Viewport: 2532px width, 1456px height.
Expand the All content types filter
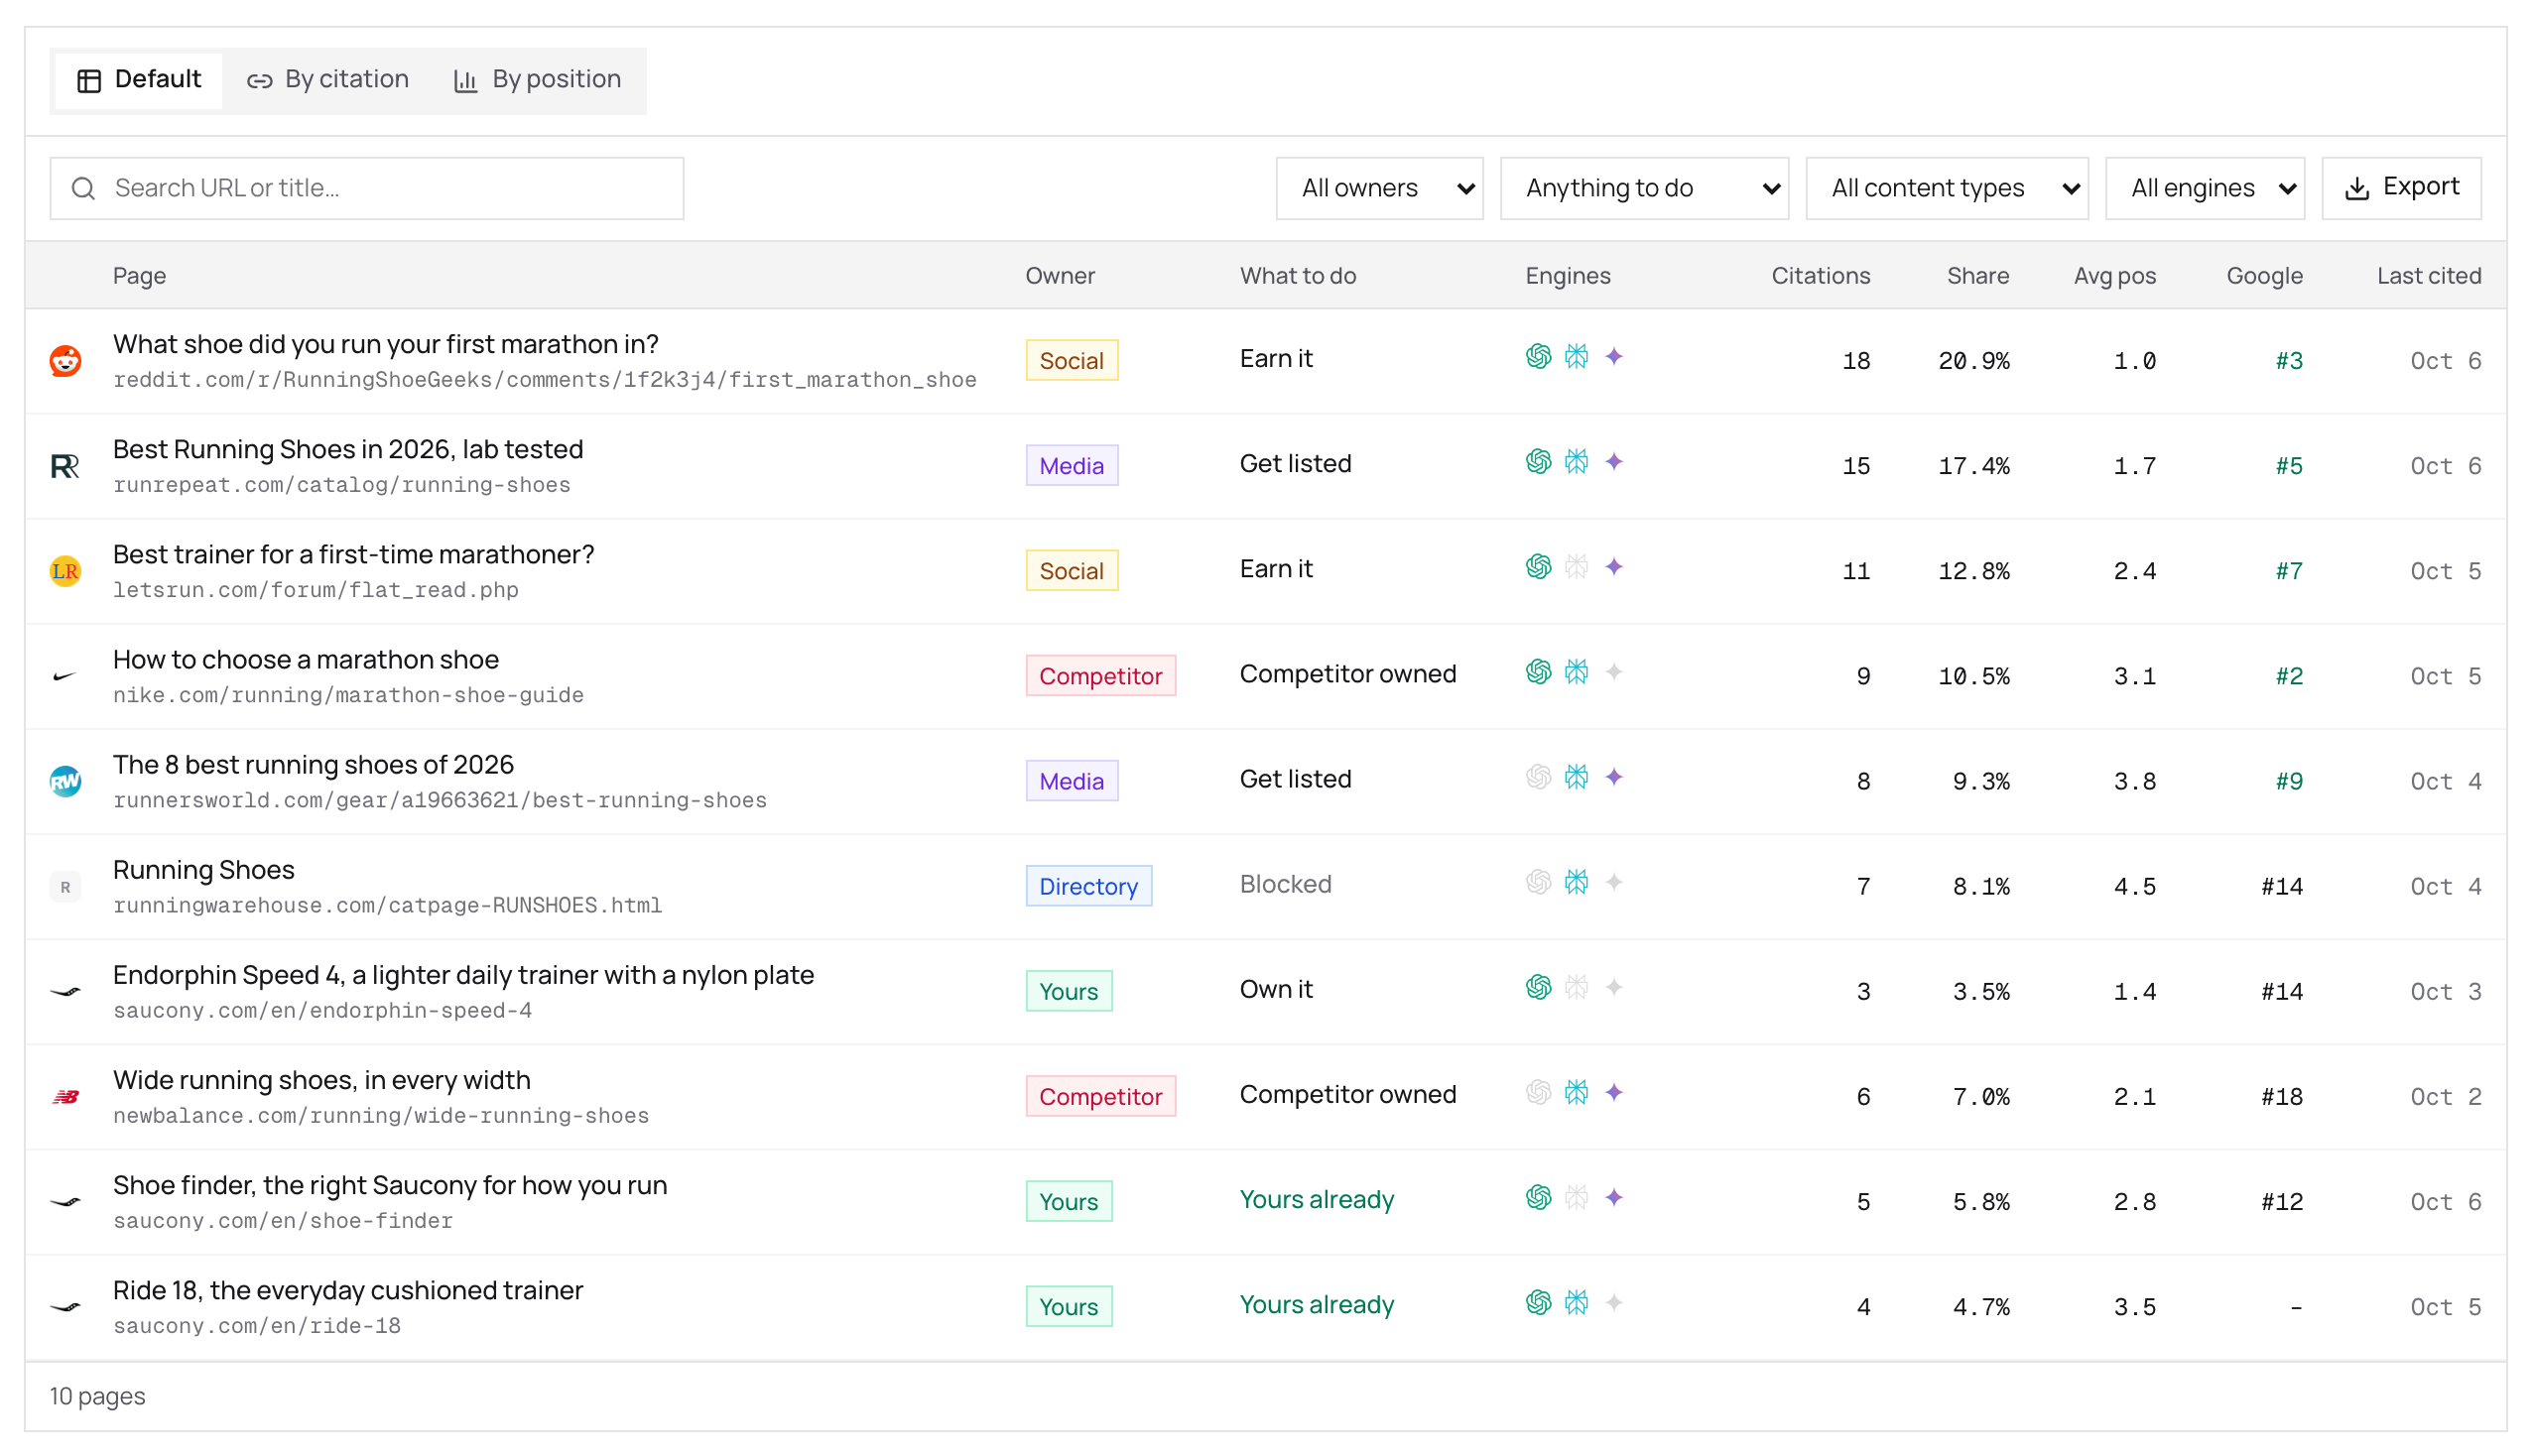coord(1946,188)
